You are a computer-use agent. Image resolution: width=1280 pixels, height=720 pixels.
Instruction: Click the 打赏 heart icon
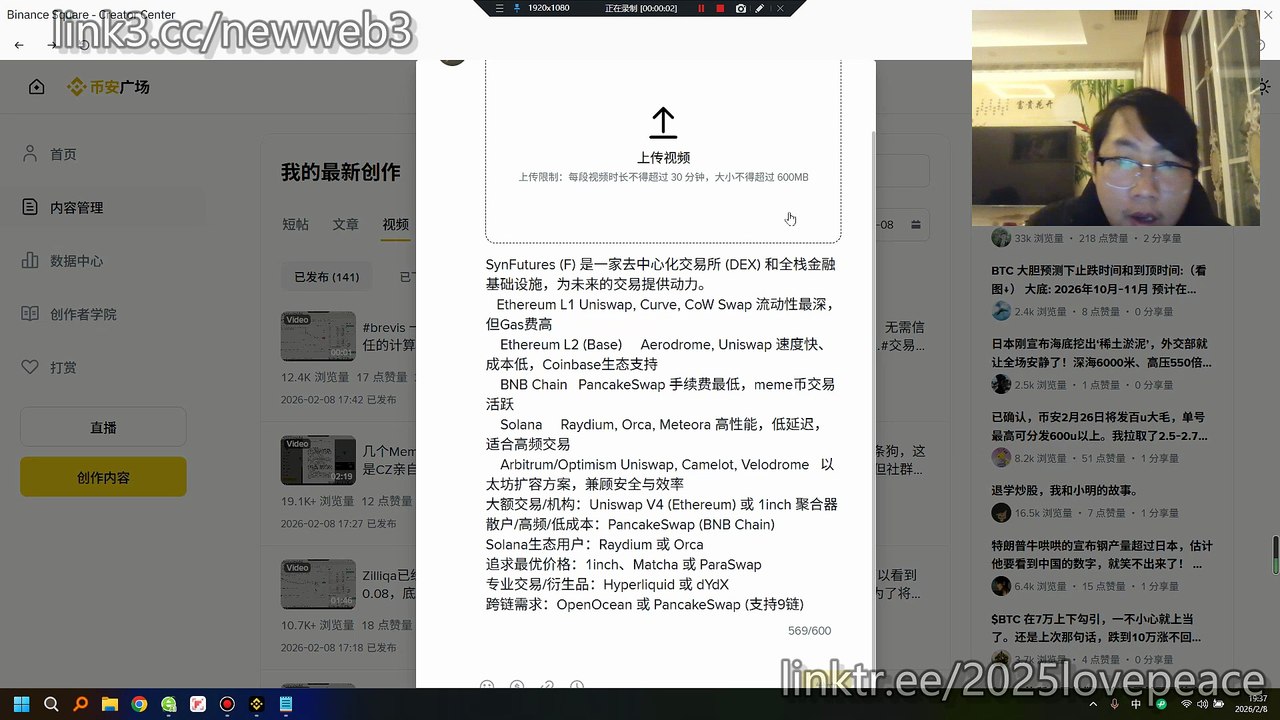tap(30, 367)
